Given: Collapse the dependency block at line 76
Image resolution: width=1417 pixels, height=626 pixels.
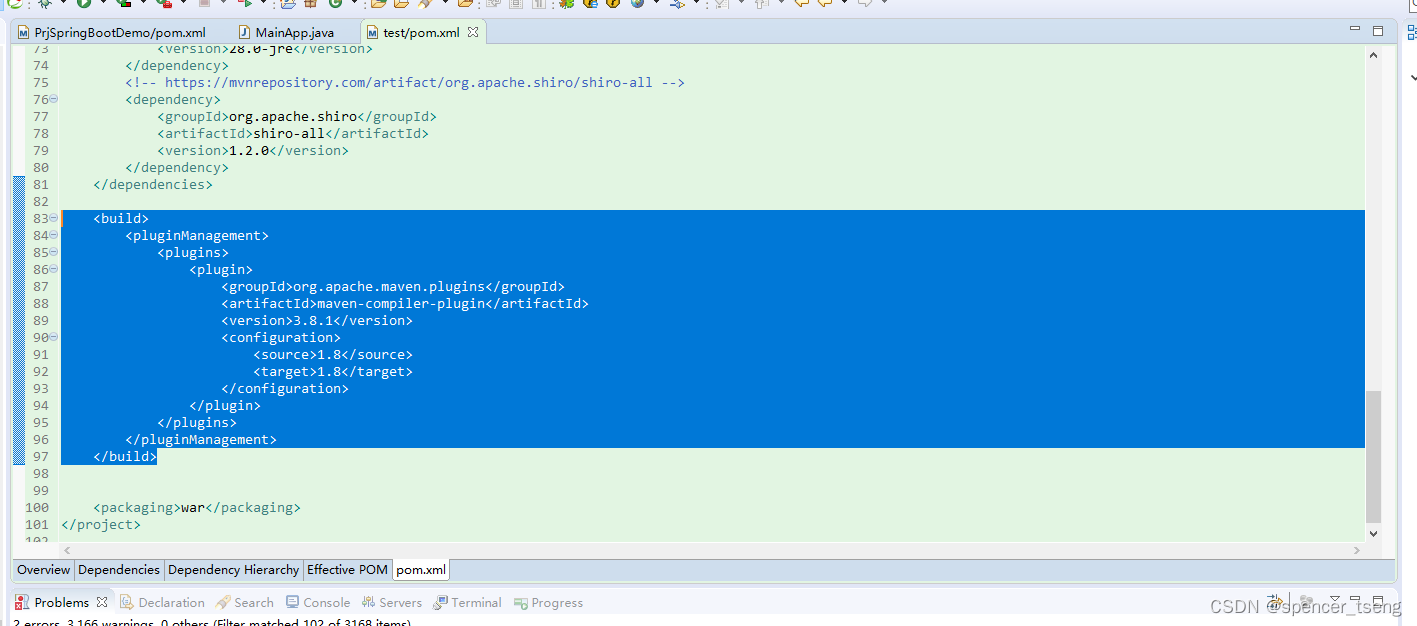Looking at the screenshot, I should pyautogui.click(x=54, y=99).
